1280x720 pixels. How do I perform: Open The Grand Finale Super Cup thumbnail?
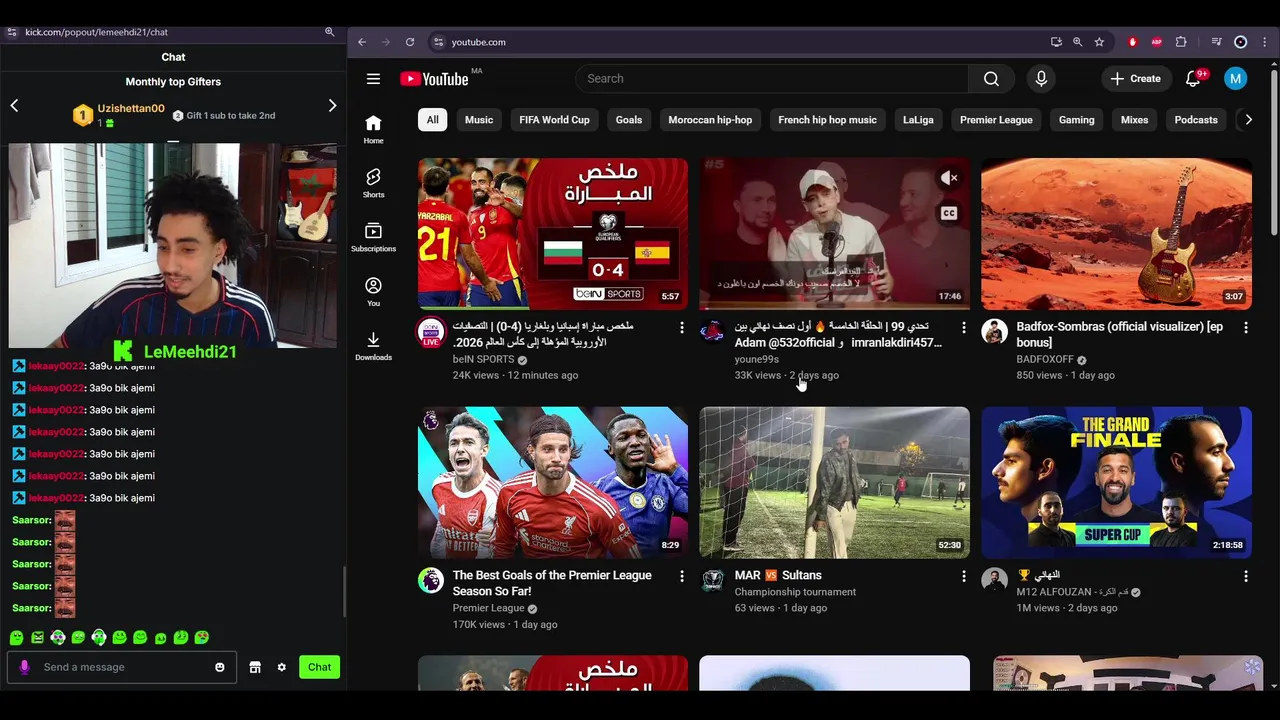tap(1116, 482)
